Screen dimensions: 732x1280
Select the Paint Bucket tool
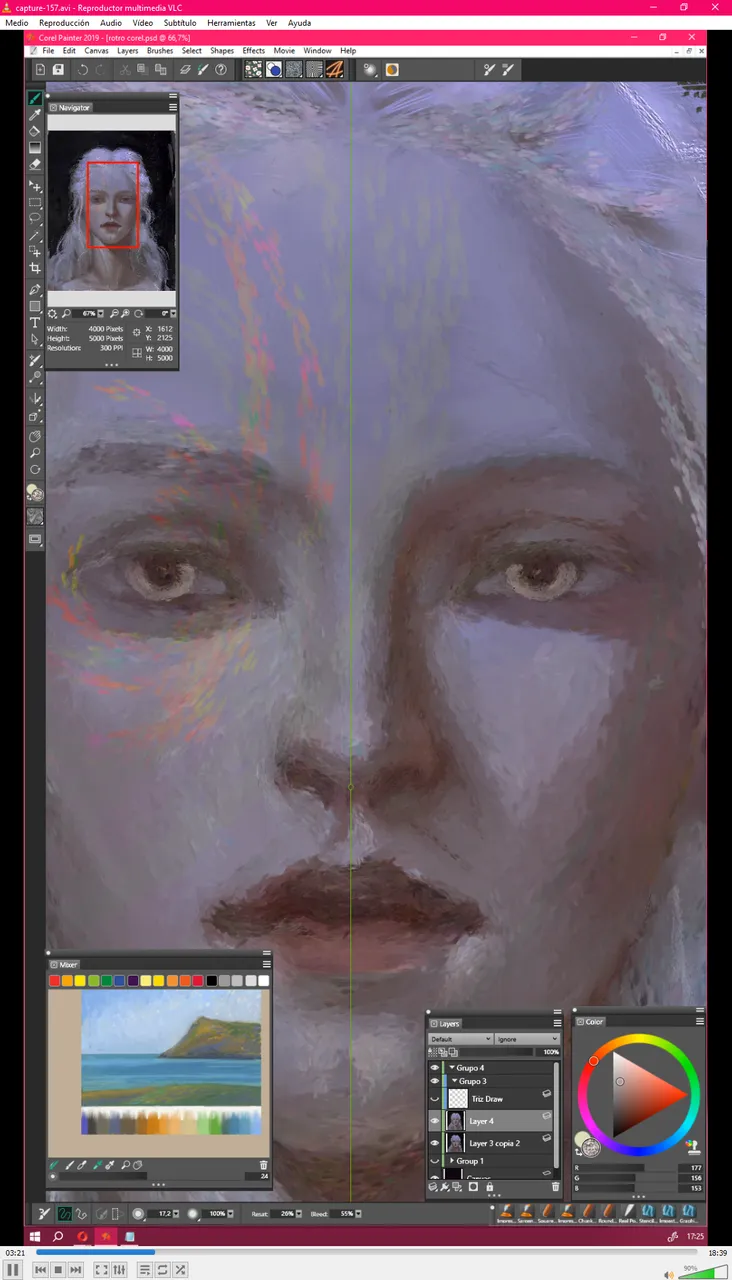35,131
